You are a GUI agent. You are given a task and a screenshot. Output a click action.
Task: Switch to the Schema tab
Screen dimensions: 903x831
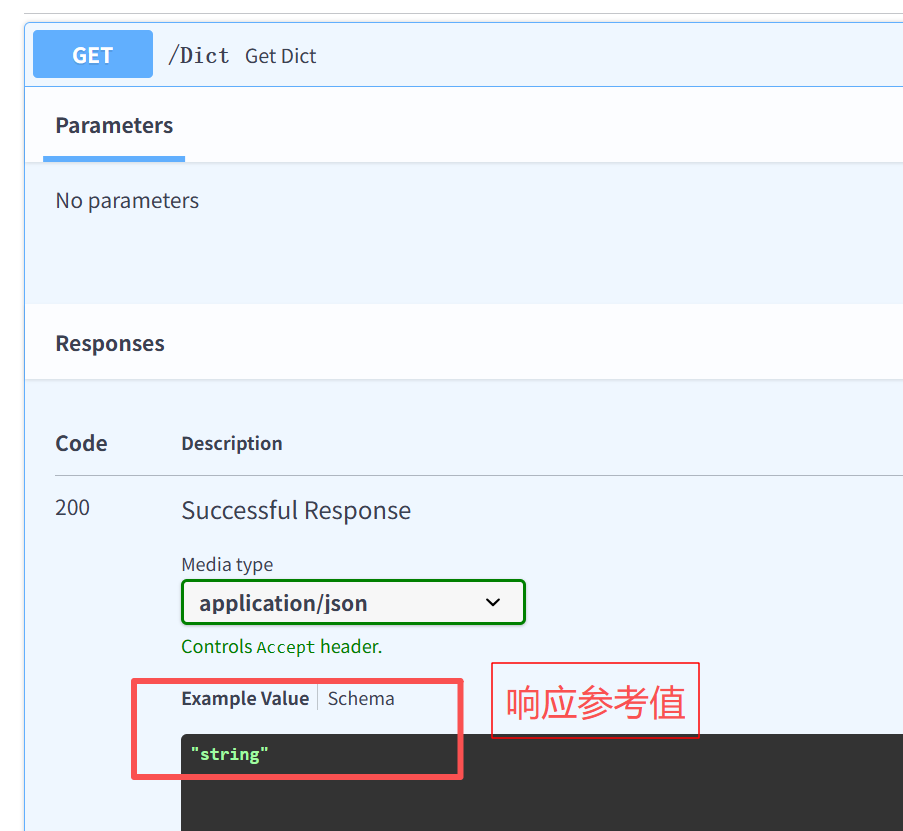click(360, 698)
